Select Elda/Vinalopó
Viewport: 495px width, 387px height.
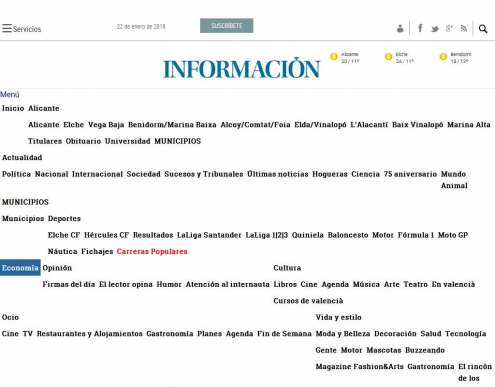[x=320, y=125]
